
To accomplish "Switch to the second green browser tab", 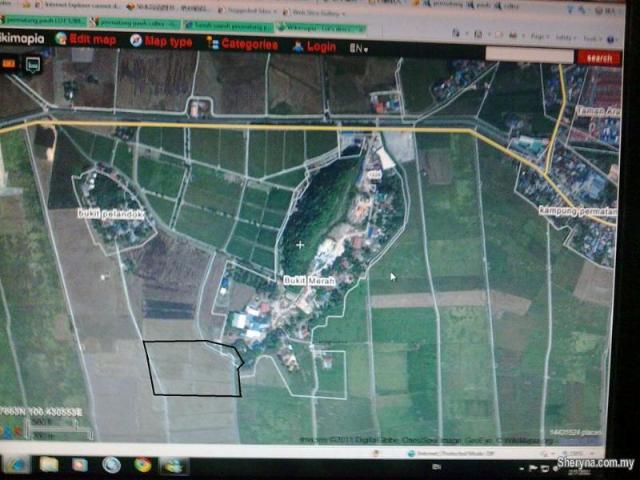I will tap(136, 23).
